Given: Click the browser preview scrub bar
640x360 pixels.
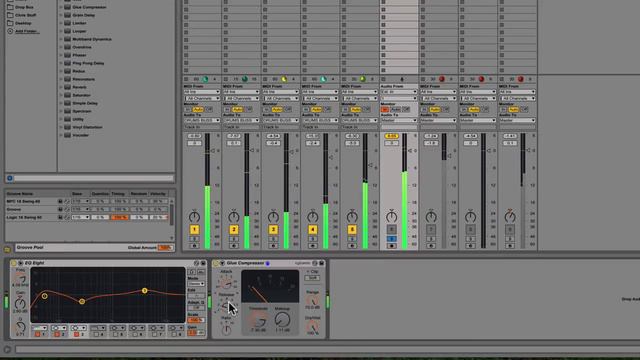Looking at the screenshot, I should click(x=94, y=178).
